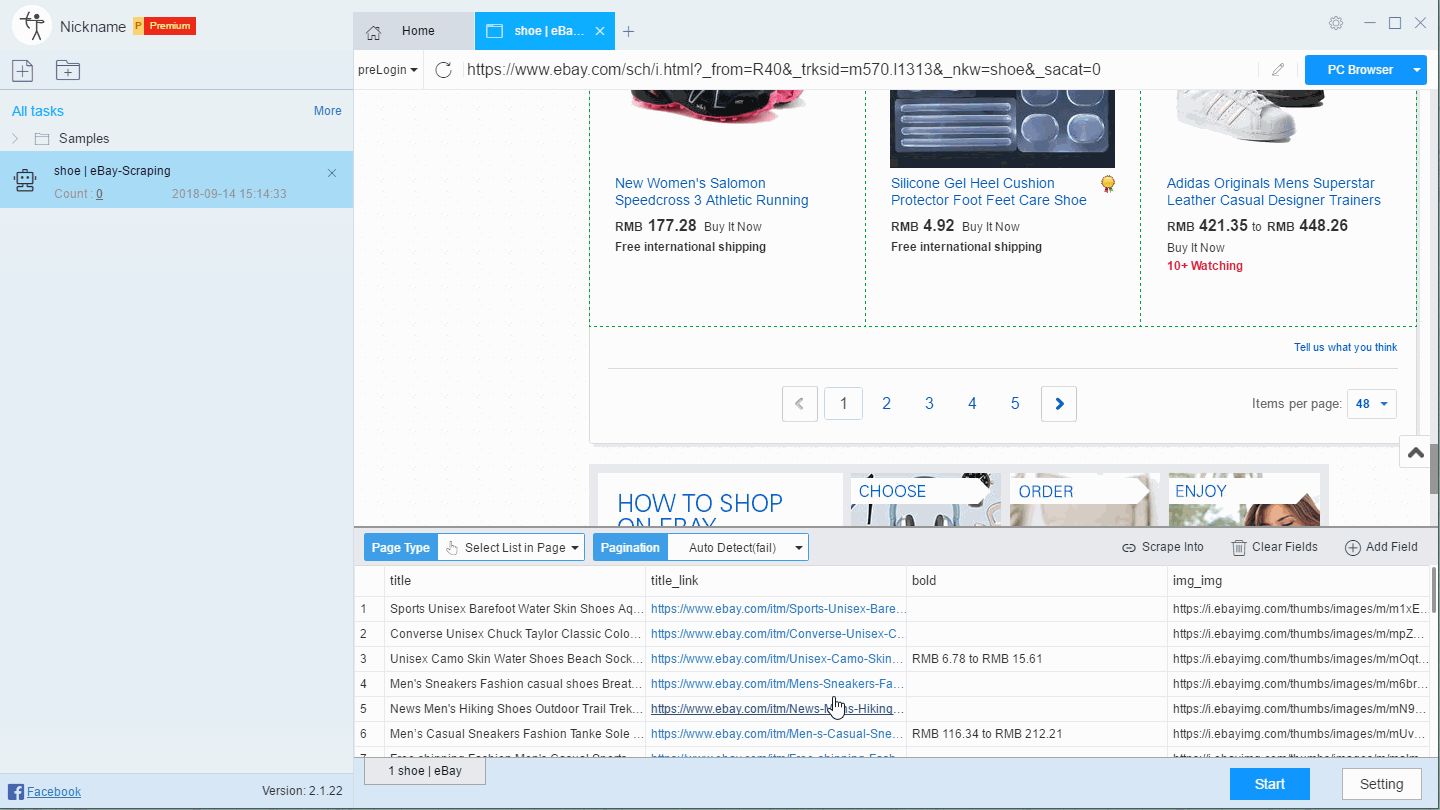Click Men's Sneakers Fashion casual shoes title
1440x810 pixels.
[516, 684]
